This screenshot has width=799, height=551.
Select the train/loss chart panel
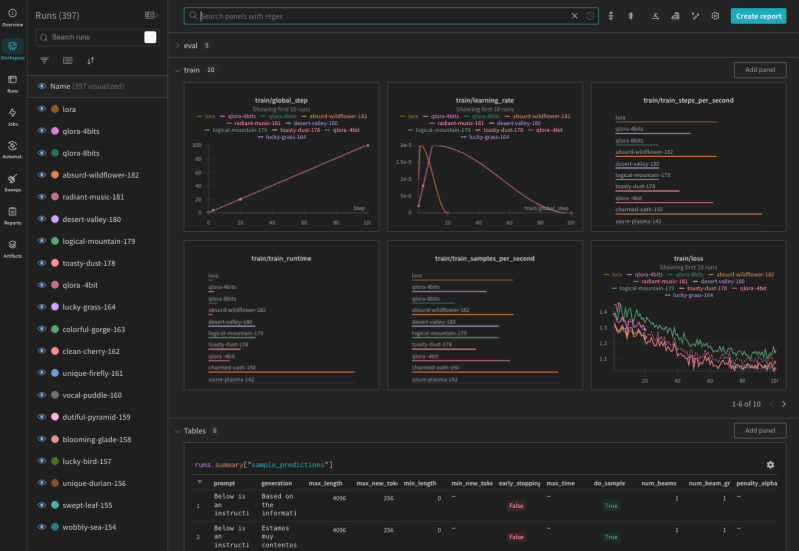point(688,315)
